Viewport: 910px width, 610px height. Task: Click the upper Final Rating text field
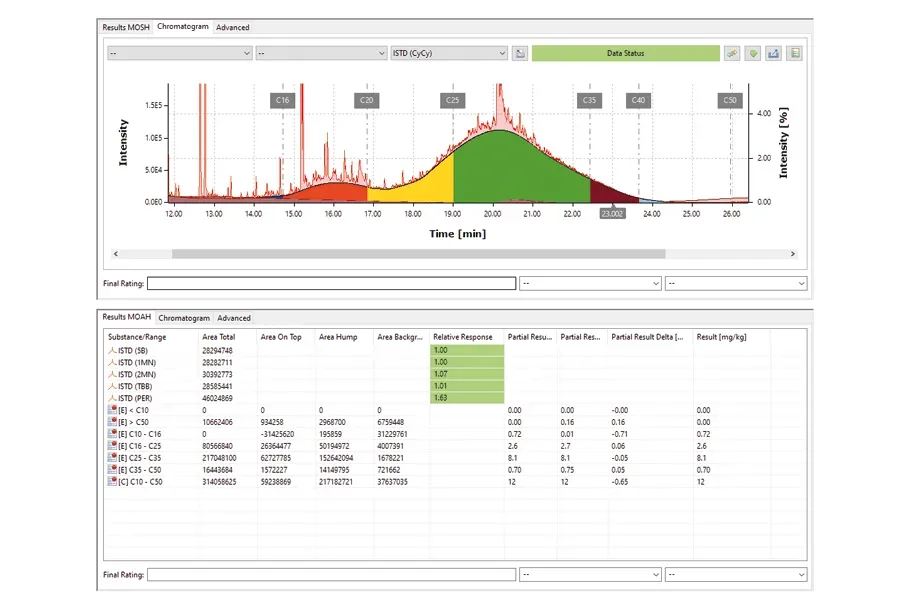[331, 284]
